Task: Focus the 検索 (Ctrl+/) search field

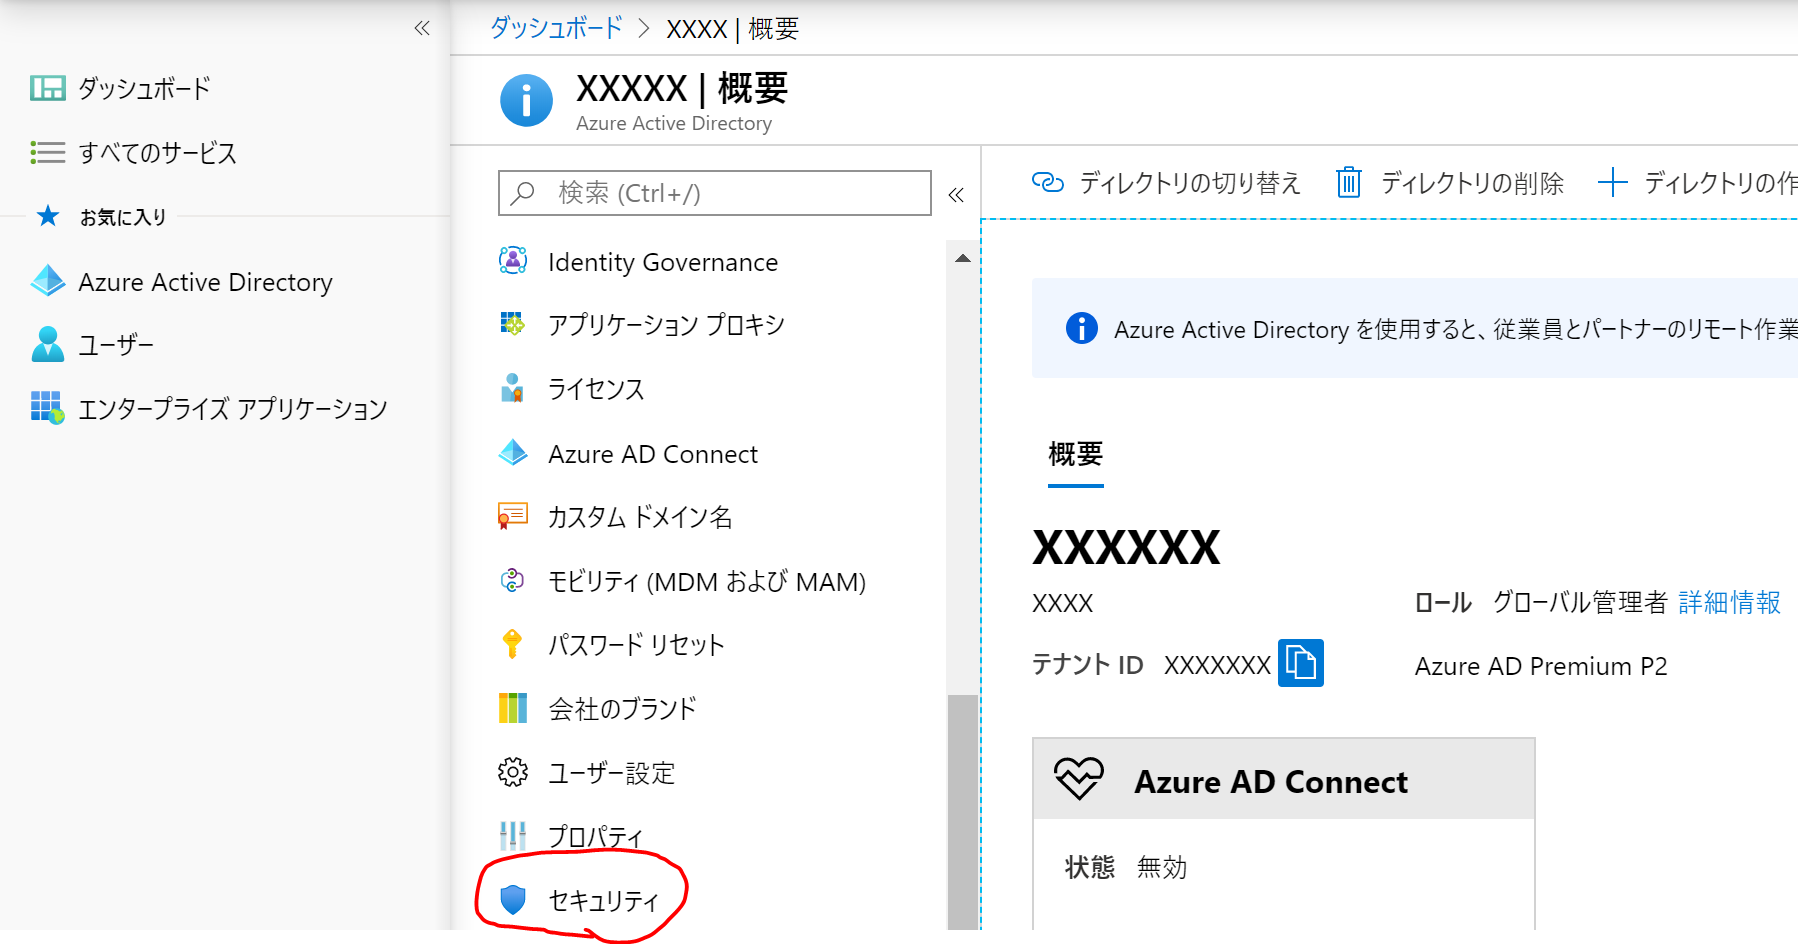Action: (x=715, y=193)
